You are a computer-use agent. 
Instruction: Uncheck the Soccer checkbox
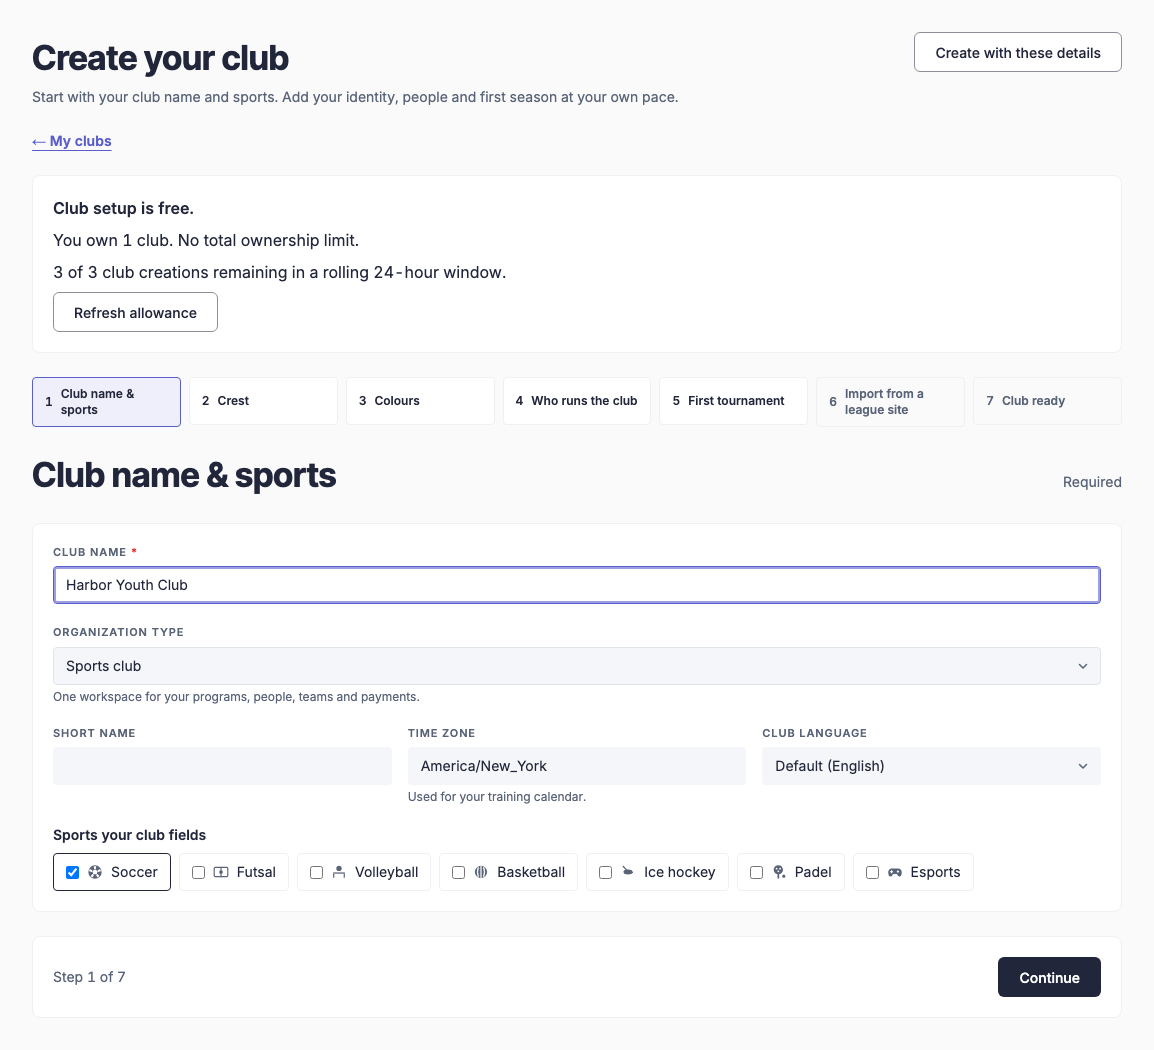[72, 872]
